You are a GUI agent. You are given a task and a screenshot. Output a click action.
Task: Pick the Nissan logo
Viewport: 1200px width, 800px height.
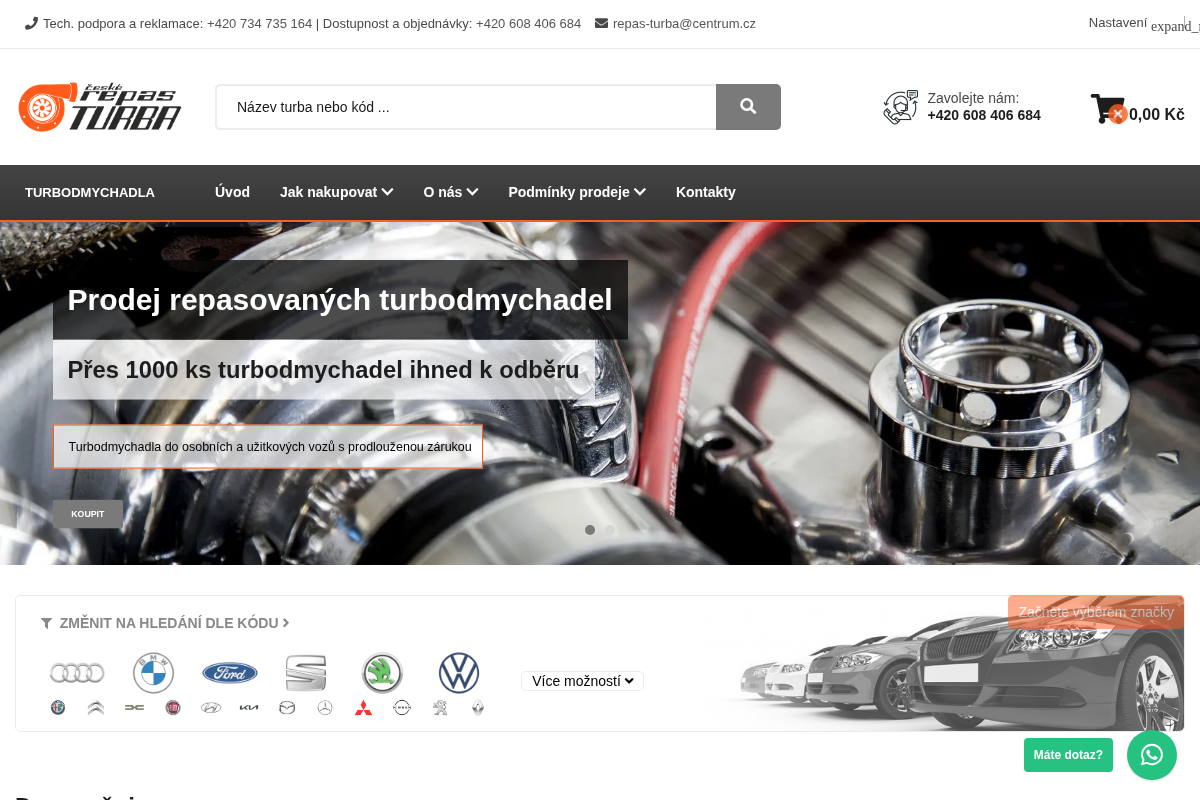pos(401,708)
